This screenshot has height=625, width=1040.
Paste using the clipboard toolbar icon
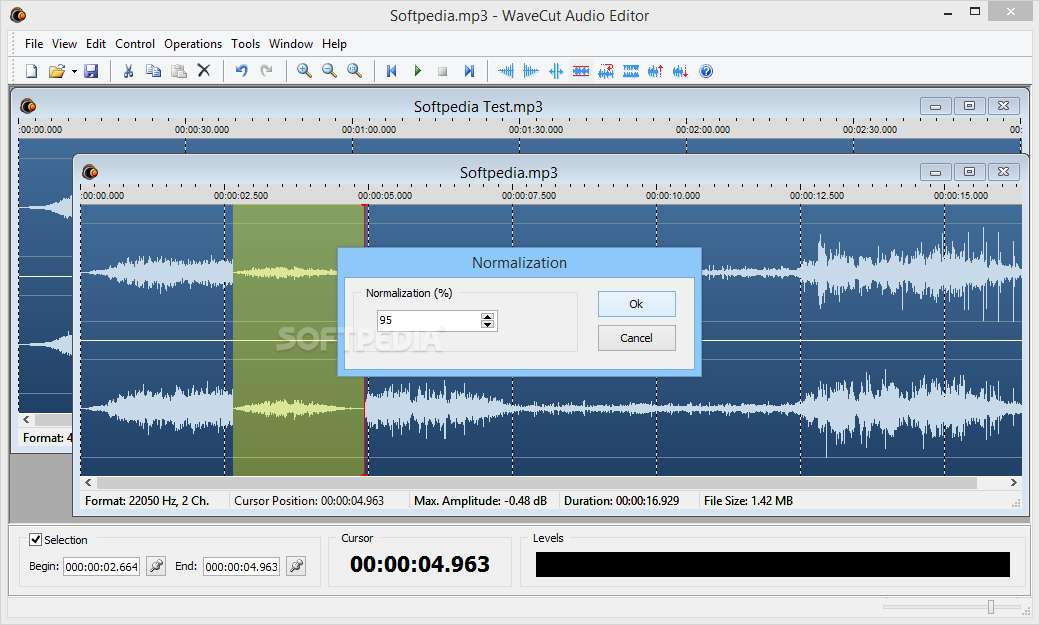(x=178, y=71)
